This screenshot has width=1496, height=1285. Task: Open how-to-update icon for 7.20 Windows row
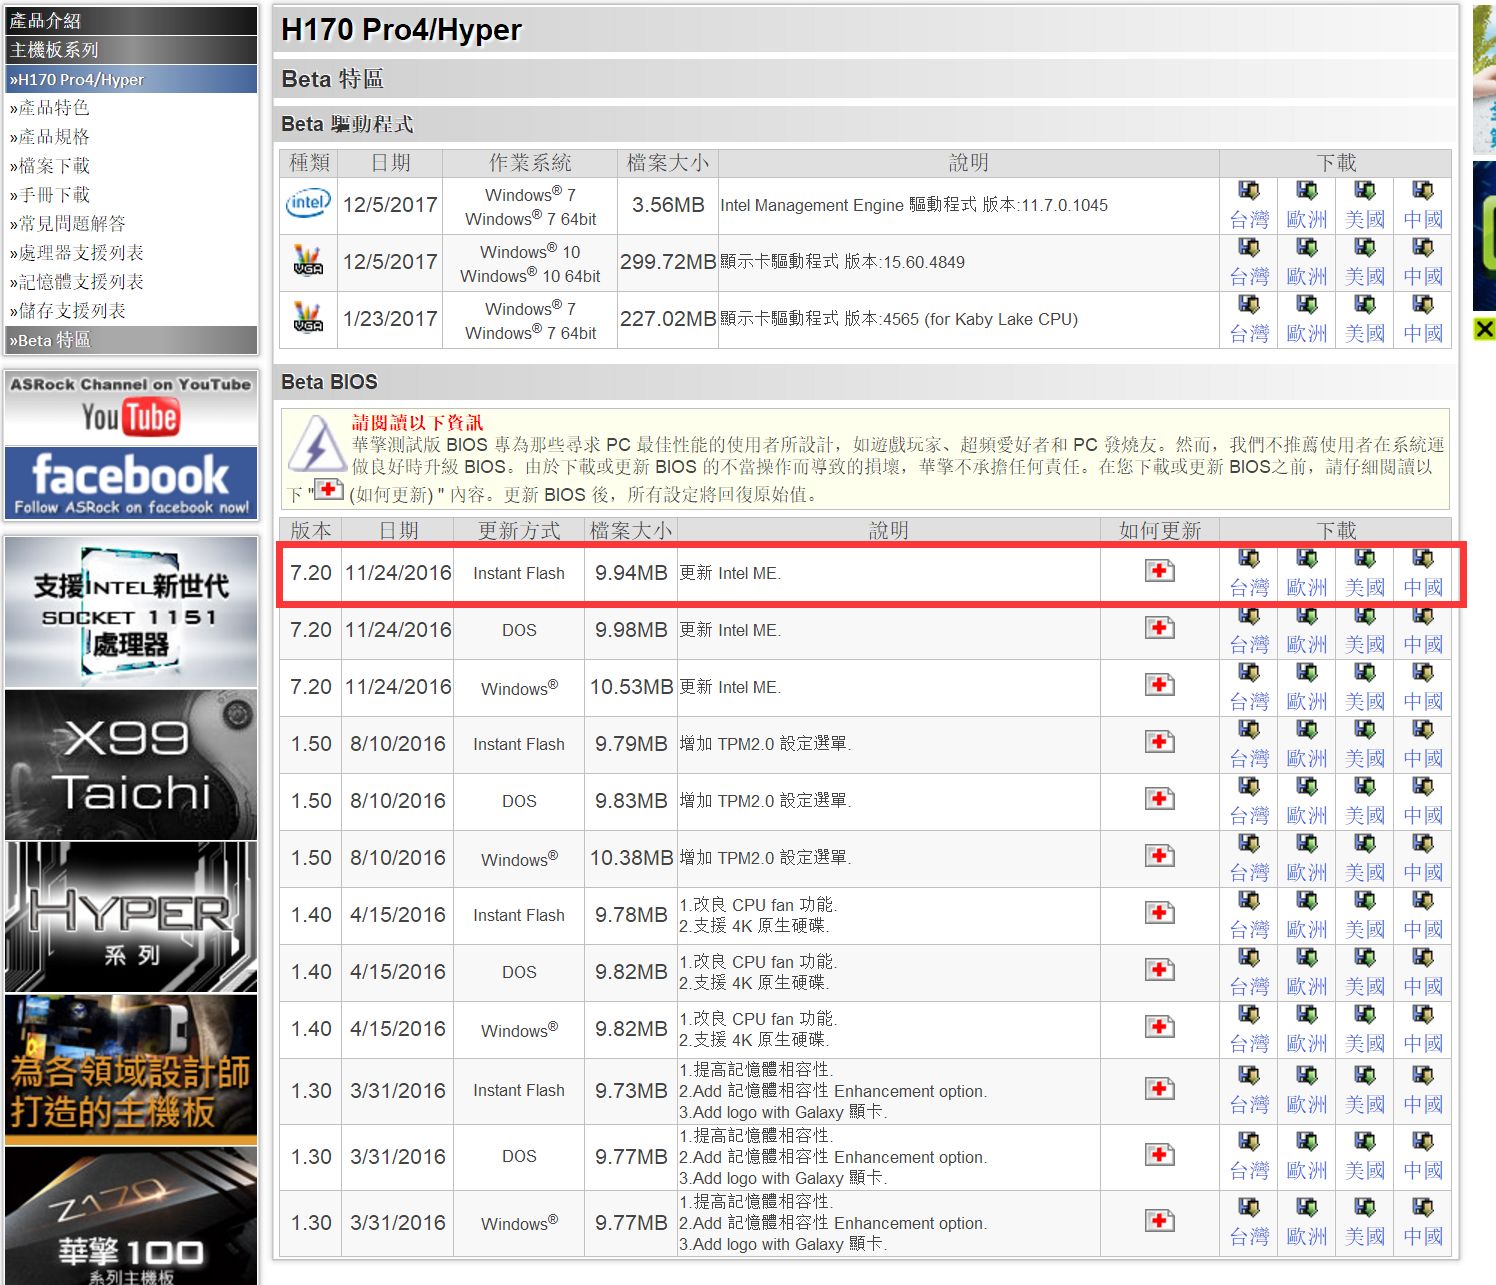[1160, 685]
